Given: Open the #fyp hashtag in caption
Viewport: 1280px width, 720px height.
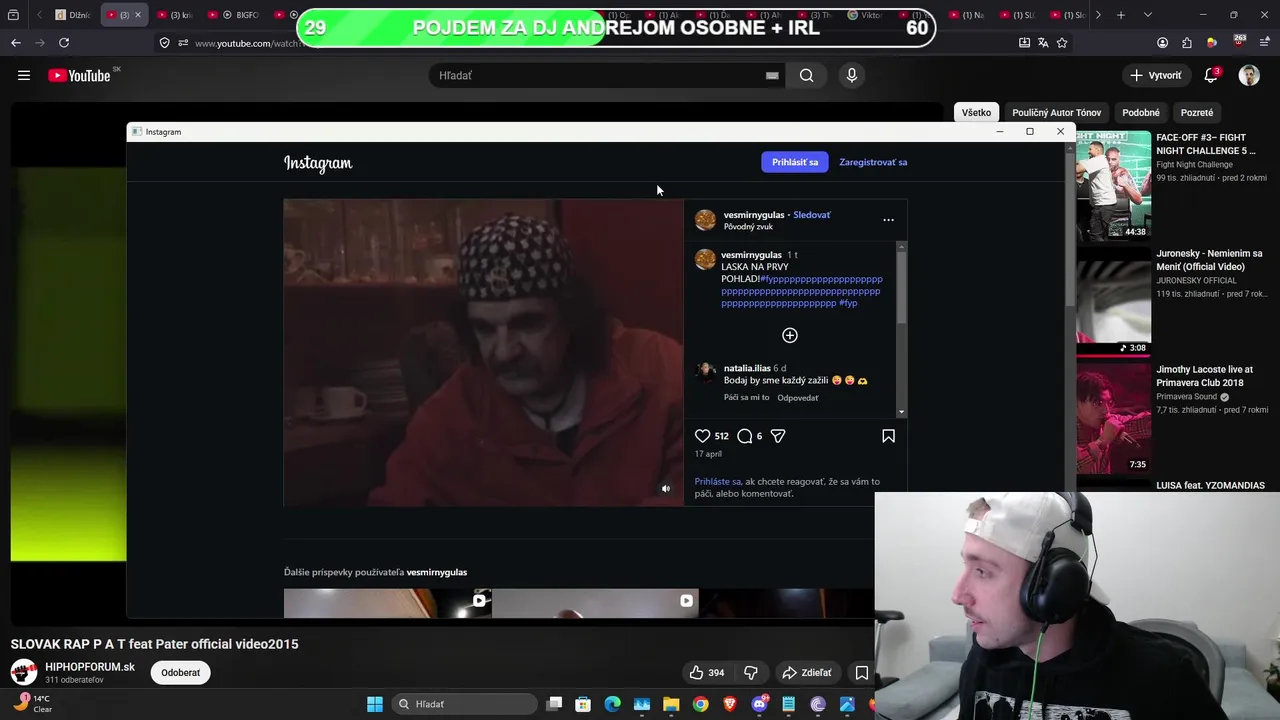Looking at the screenshot, I should [848, 303].
